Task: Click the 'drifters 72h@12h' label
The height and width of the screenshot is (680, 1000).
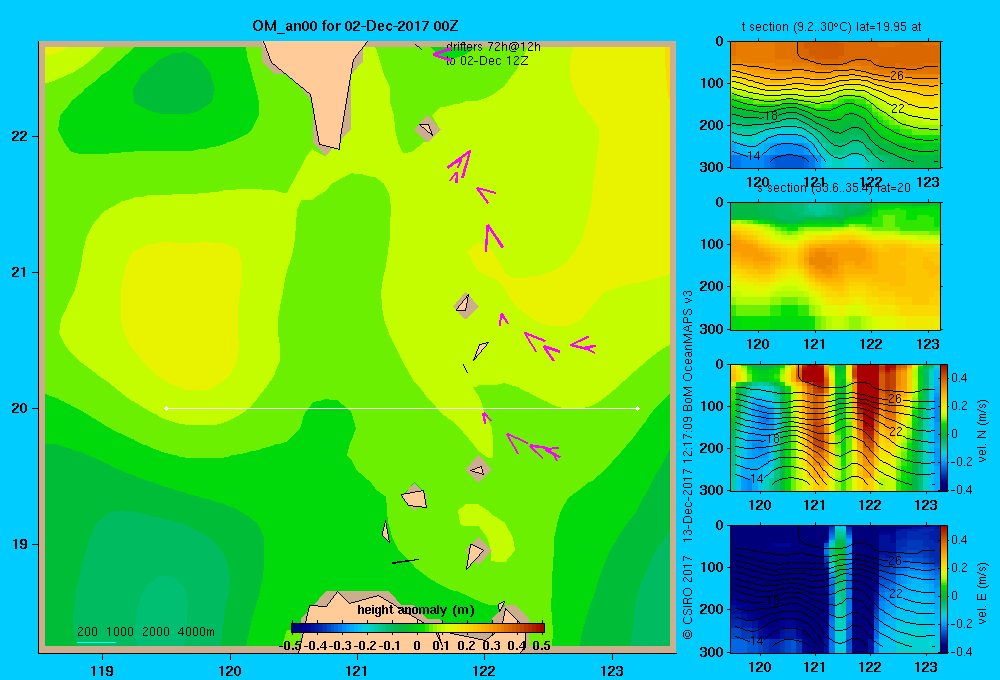Action: tap(493, 47)
